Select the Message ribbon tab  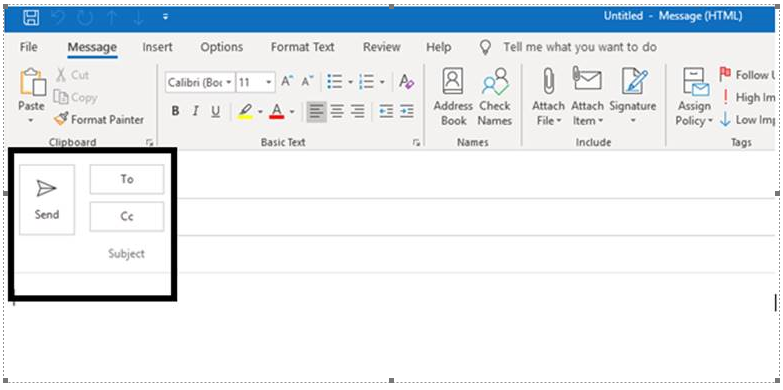tap(92, 47)
